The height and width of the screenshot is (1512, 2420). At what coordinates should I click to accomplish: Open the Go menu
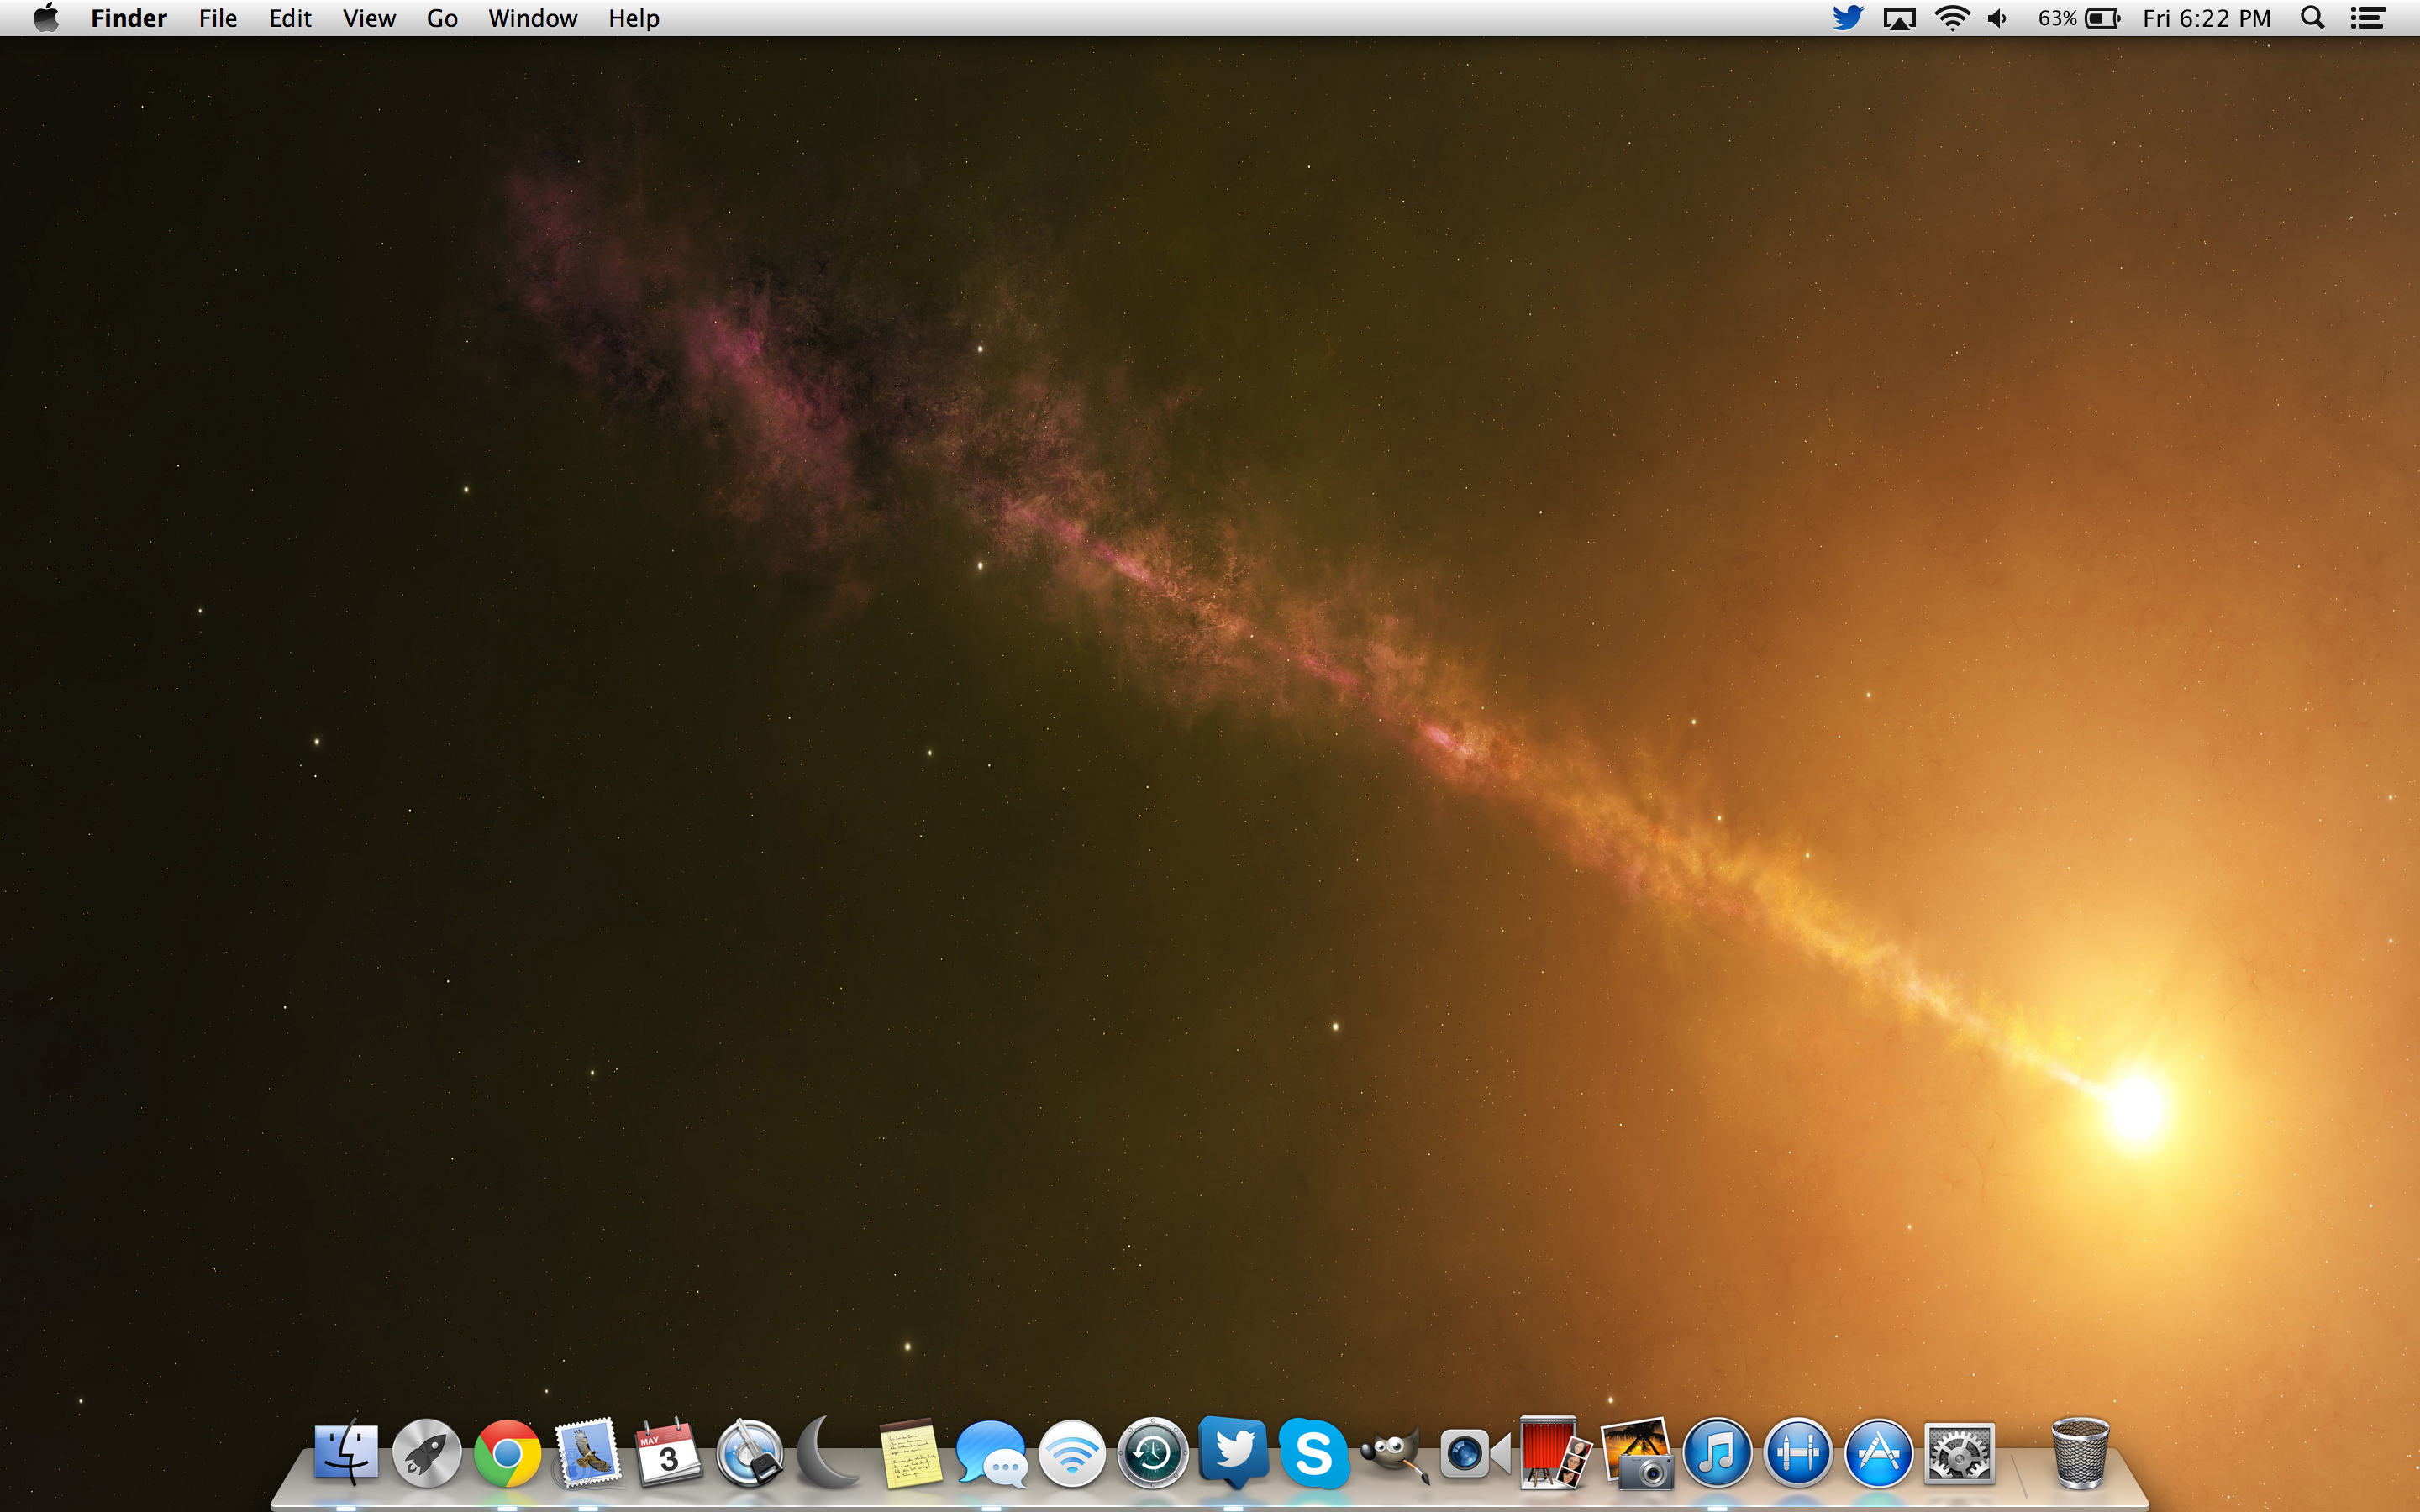(x=442, y=18)
